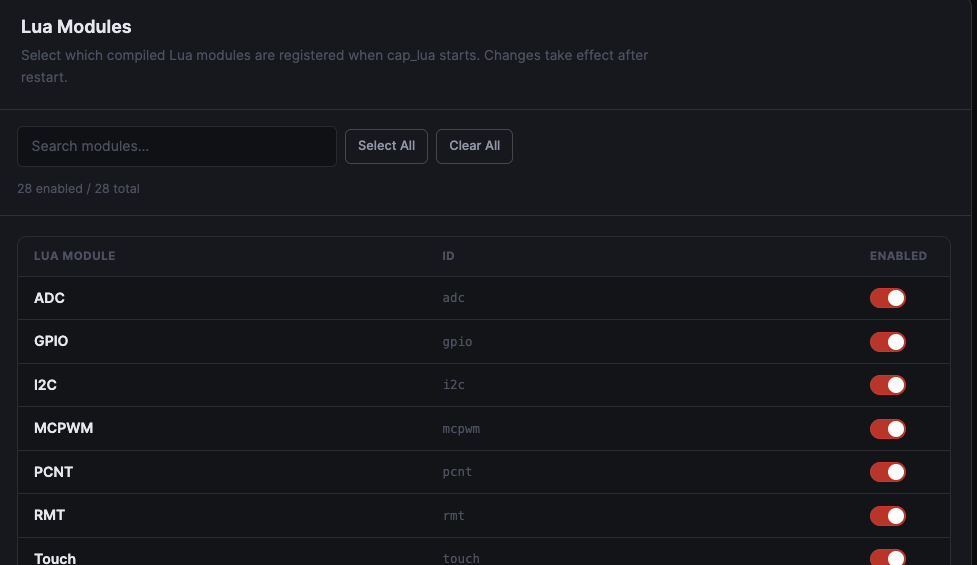Viewport: 977px width, 565px height.
Task: Toggle the GPIO module switch off
Action: (x=887, y=341)
